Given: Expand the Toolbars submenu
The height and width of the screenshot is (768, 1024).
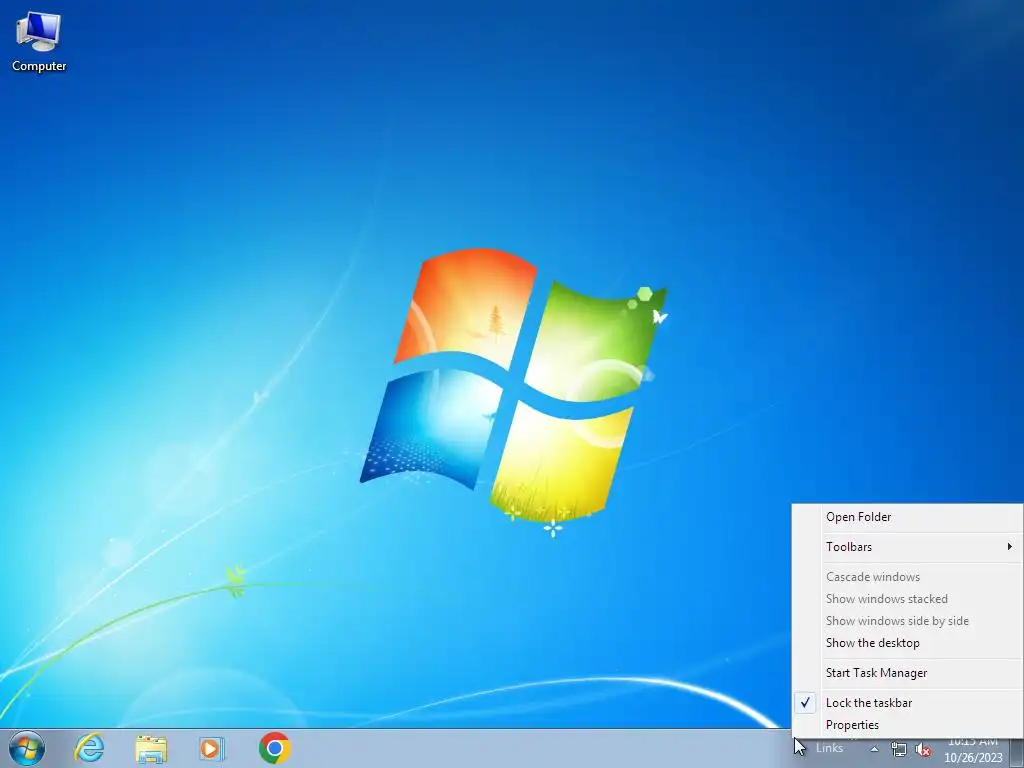Looking at the screenshot, I should pyautogui.click(x=907, y=547).
